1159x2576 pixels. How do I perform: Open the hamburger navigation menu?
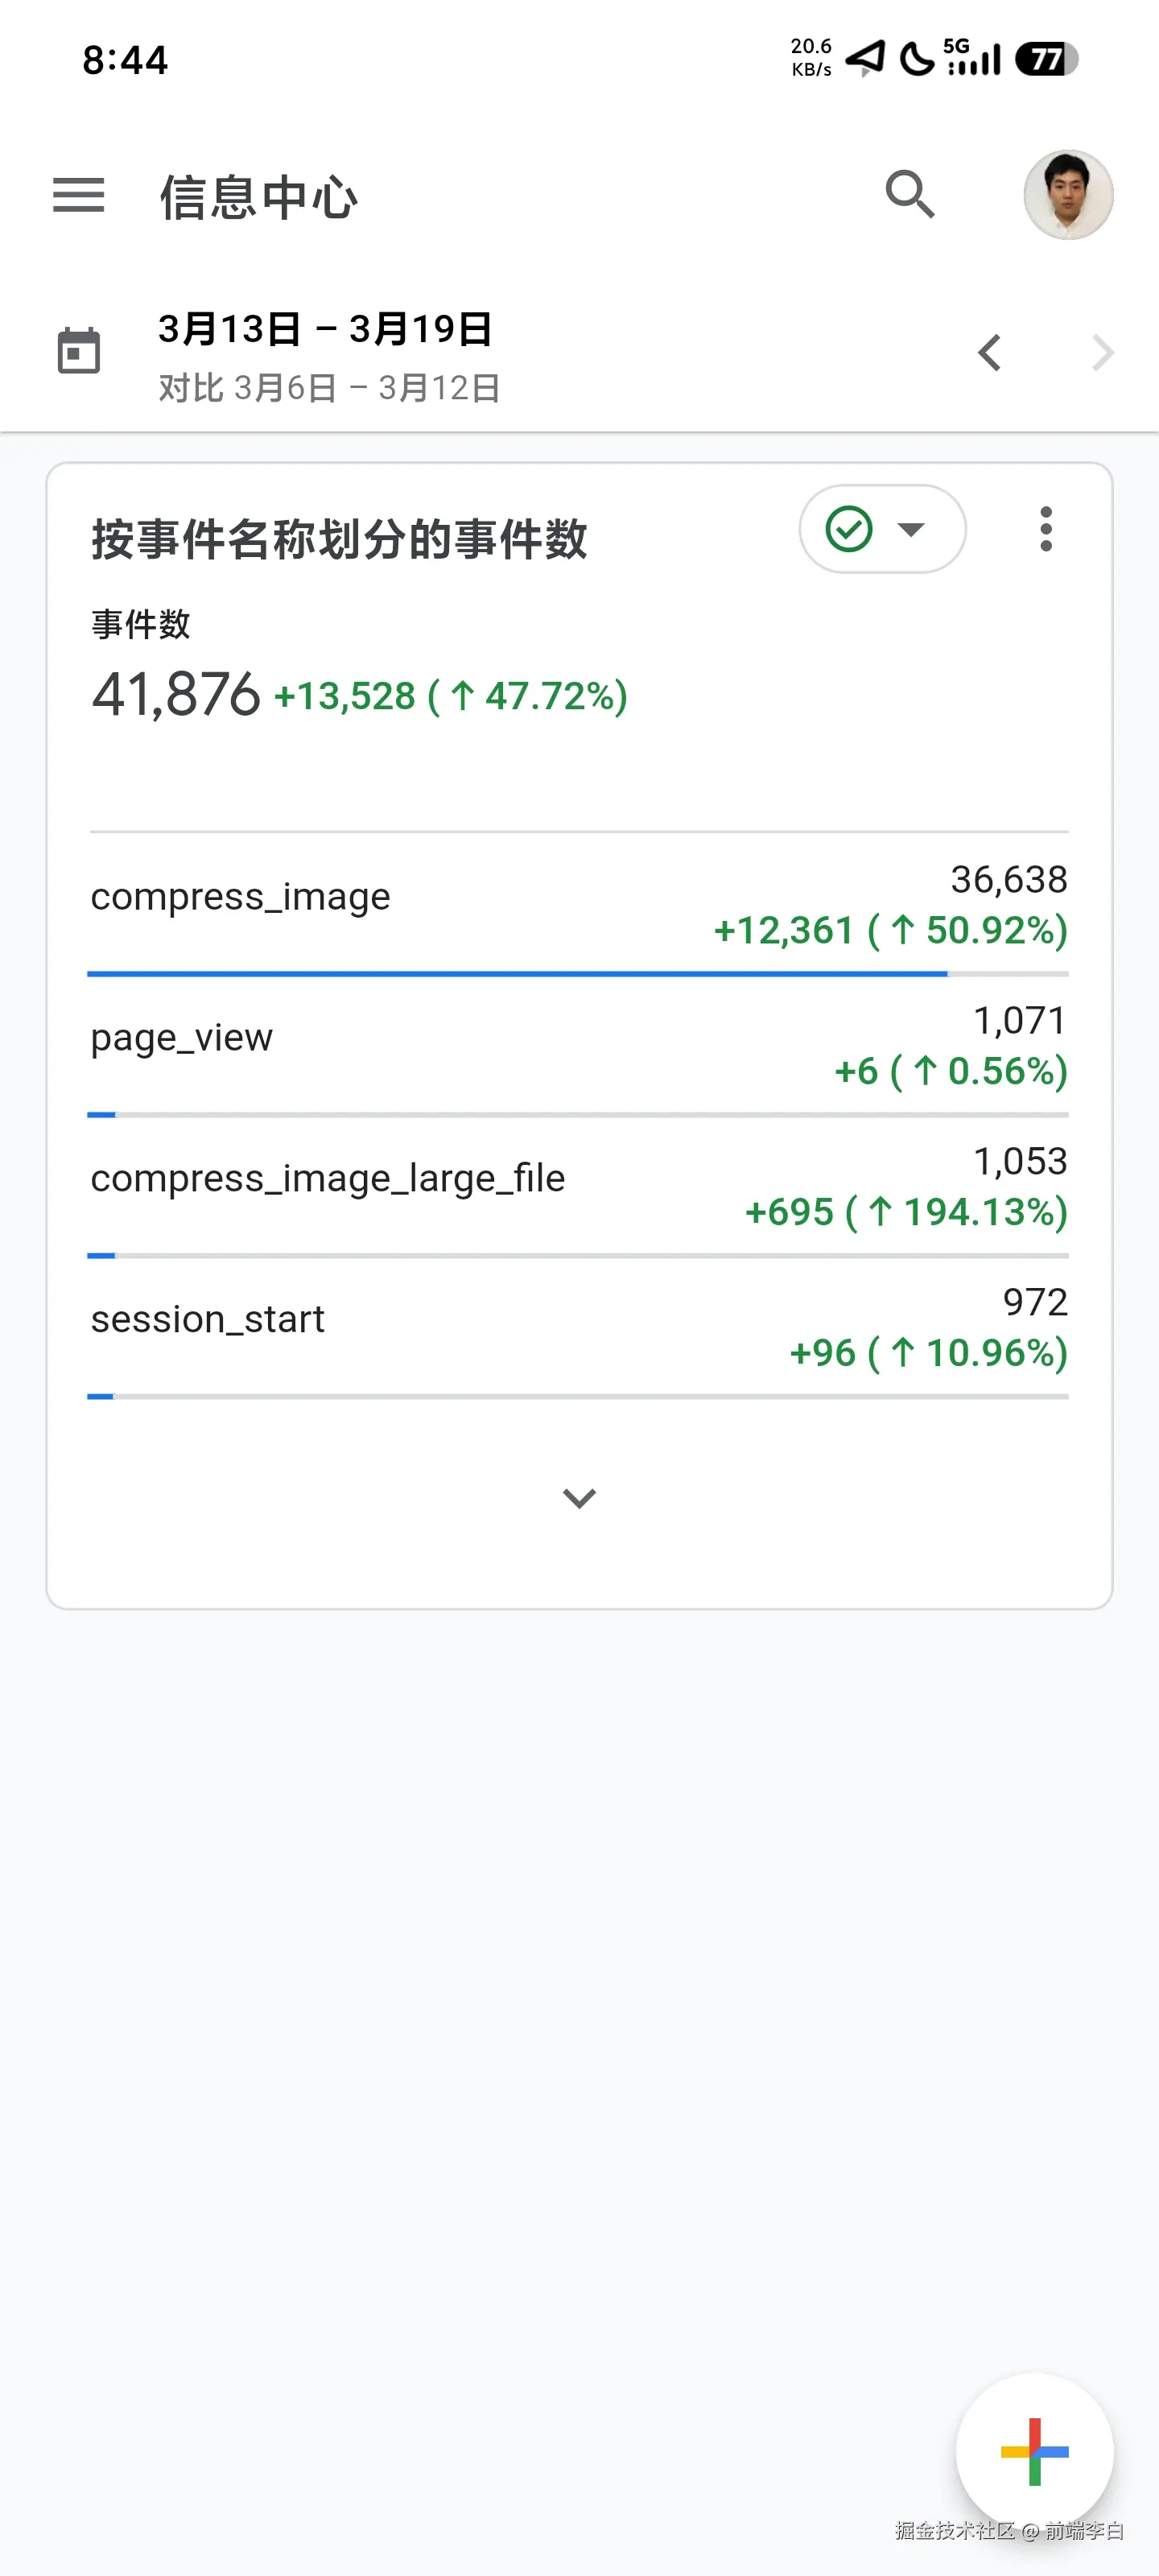coord(79,195)
